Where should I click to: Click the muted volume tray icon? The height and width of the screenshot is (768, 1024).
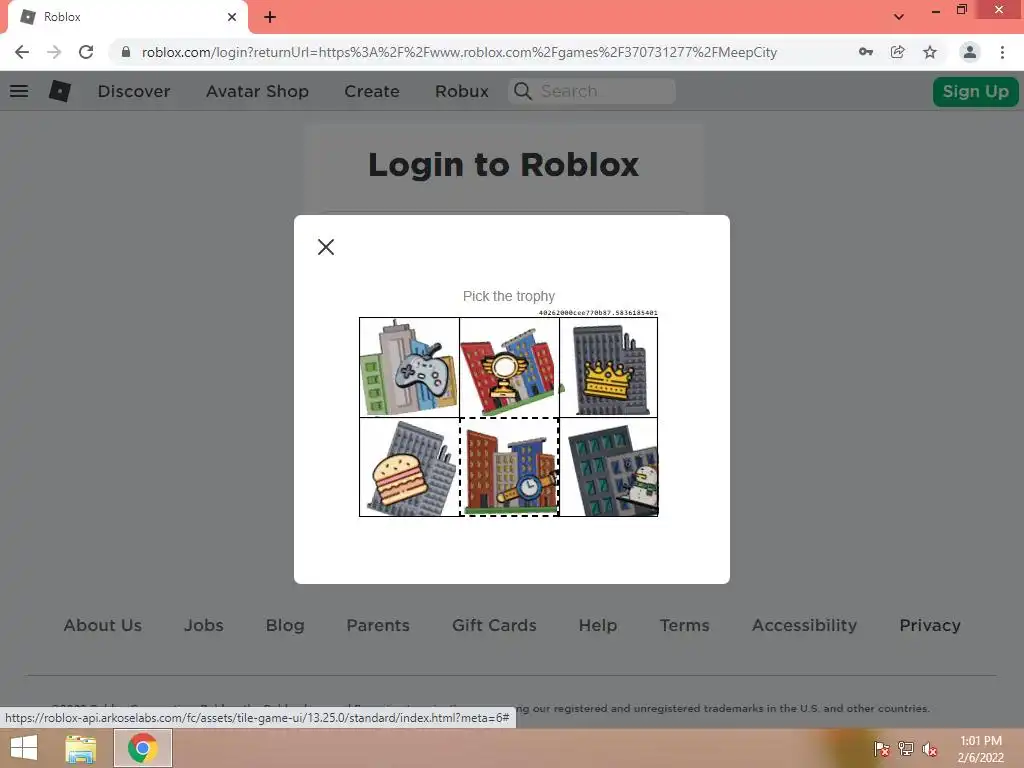pyautogui.click(x=930, y=749)
